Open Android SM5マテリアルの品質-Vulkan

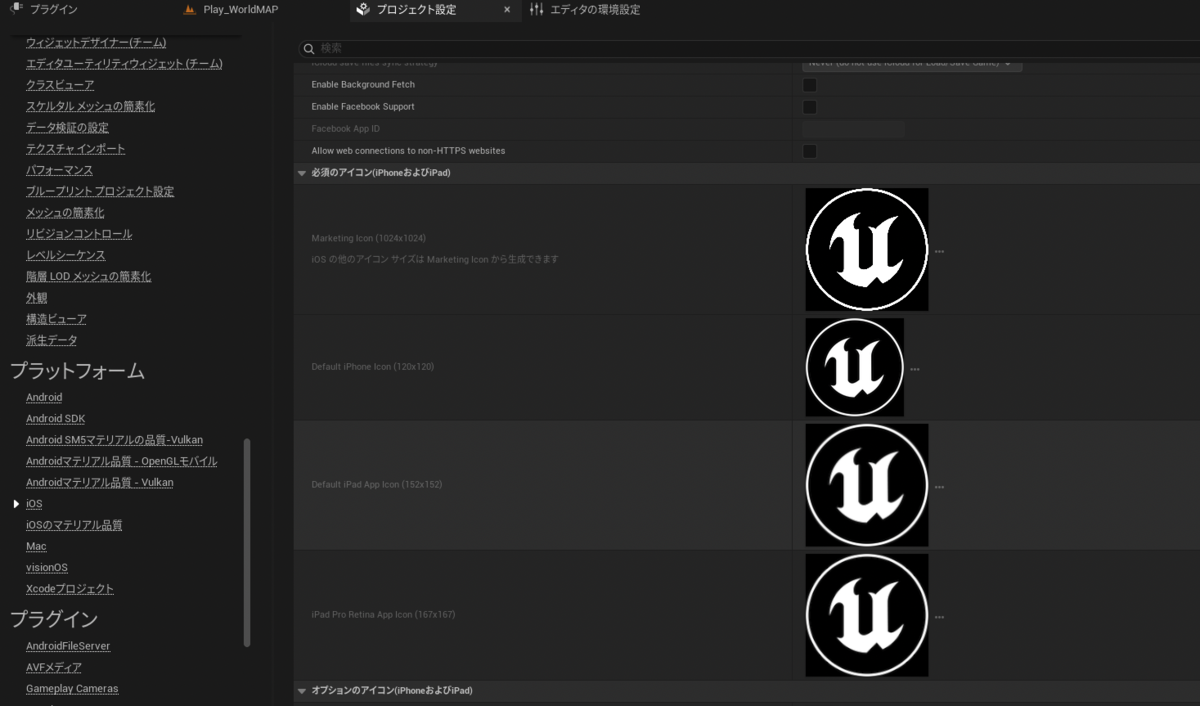coord(114,440)
